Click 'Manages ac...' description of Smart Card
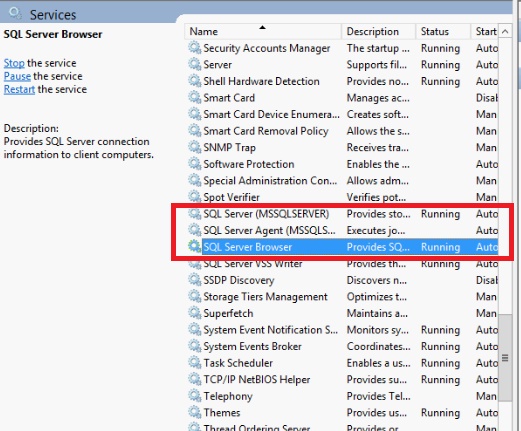521x431 pixels. 378,98
